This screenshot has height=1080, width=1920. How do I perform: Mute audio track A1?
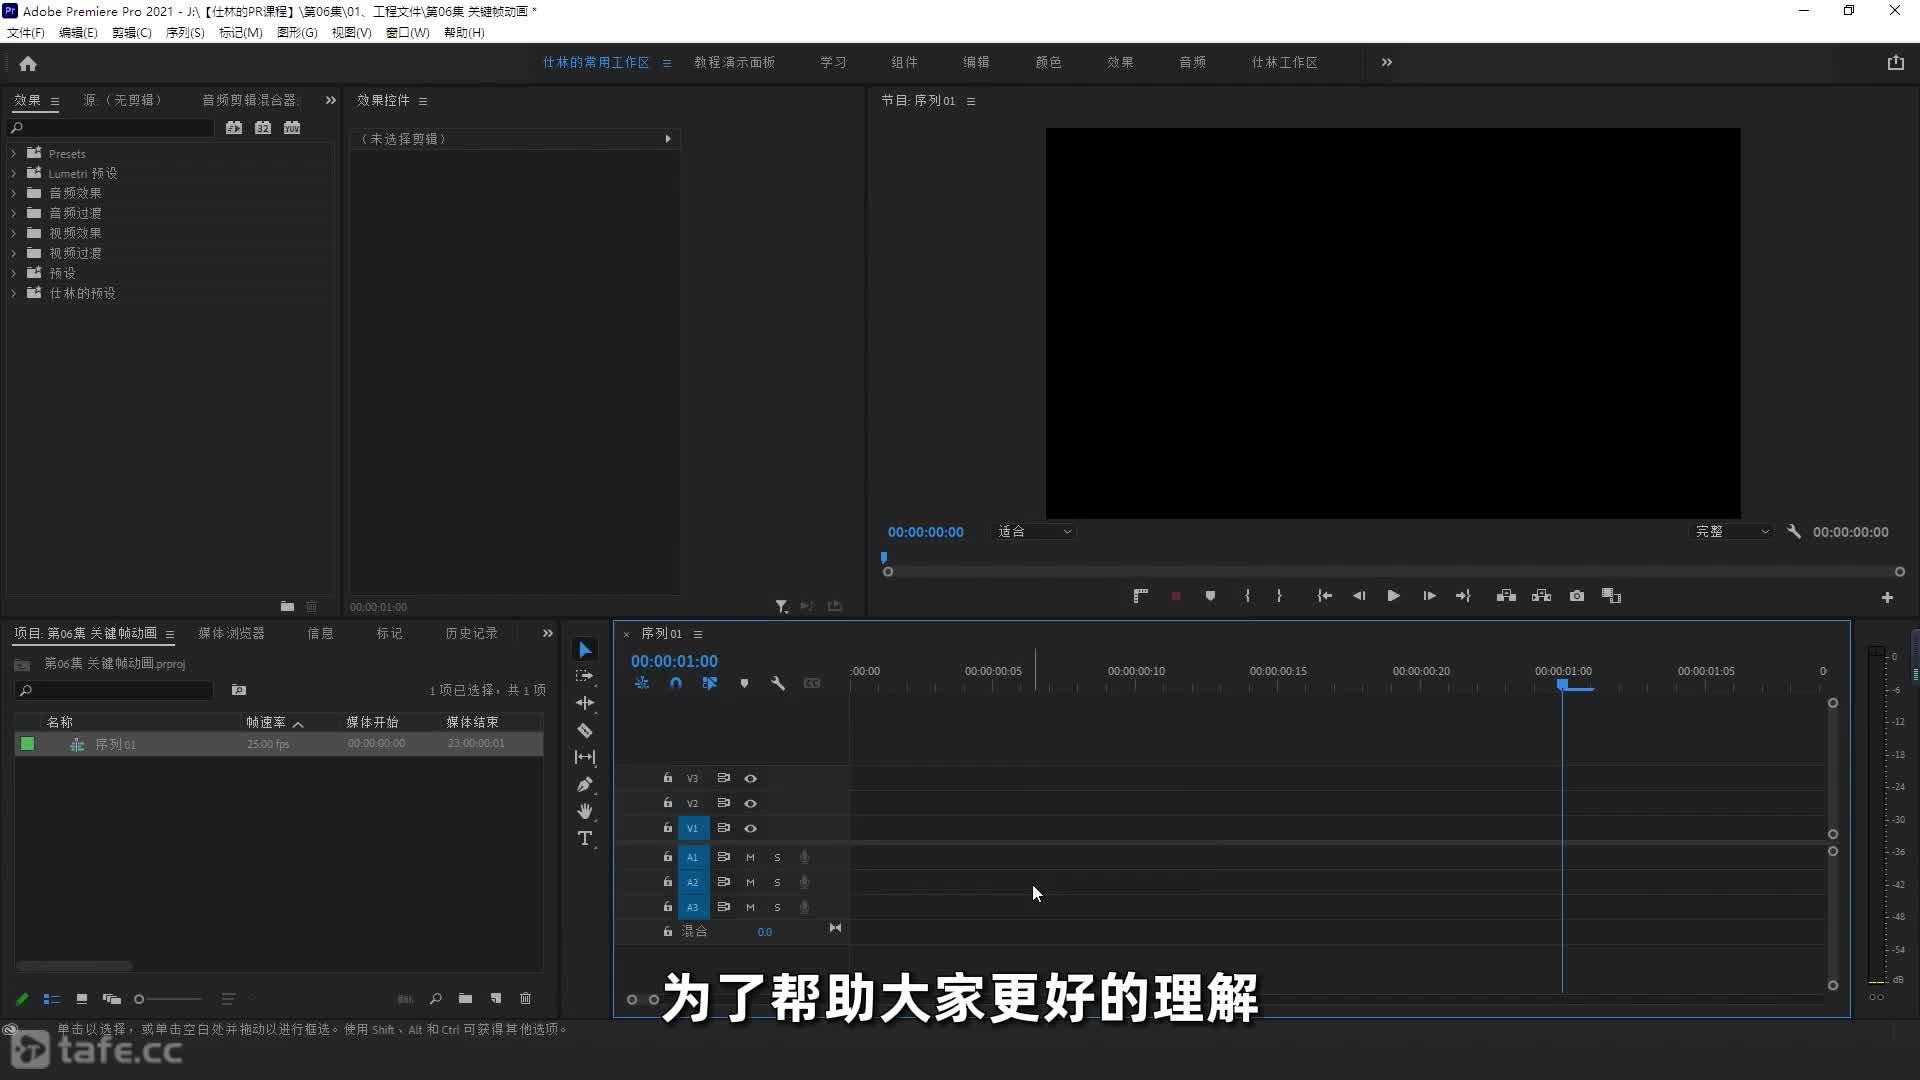pos(750,858)
